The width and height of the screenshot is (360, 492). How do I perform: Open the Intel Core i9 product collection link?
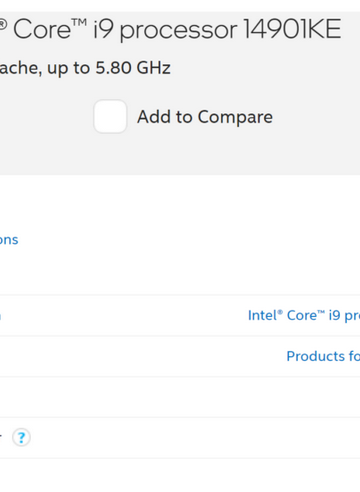(304, 315)
